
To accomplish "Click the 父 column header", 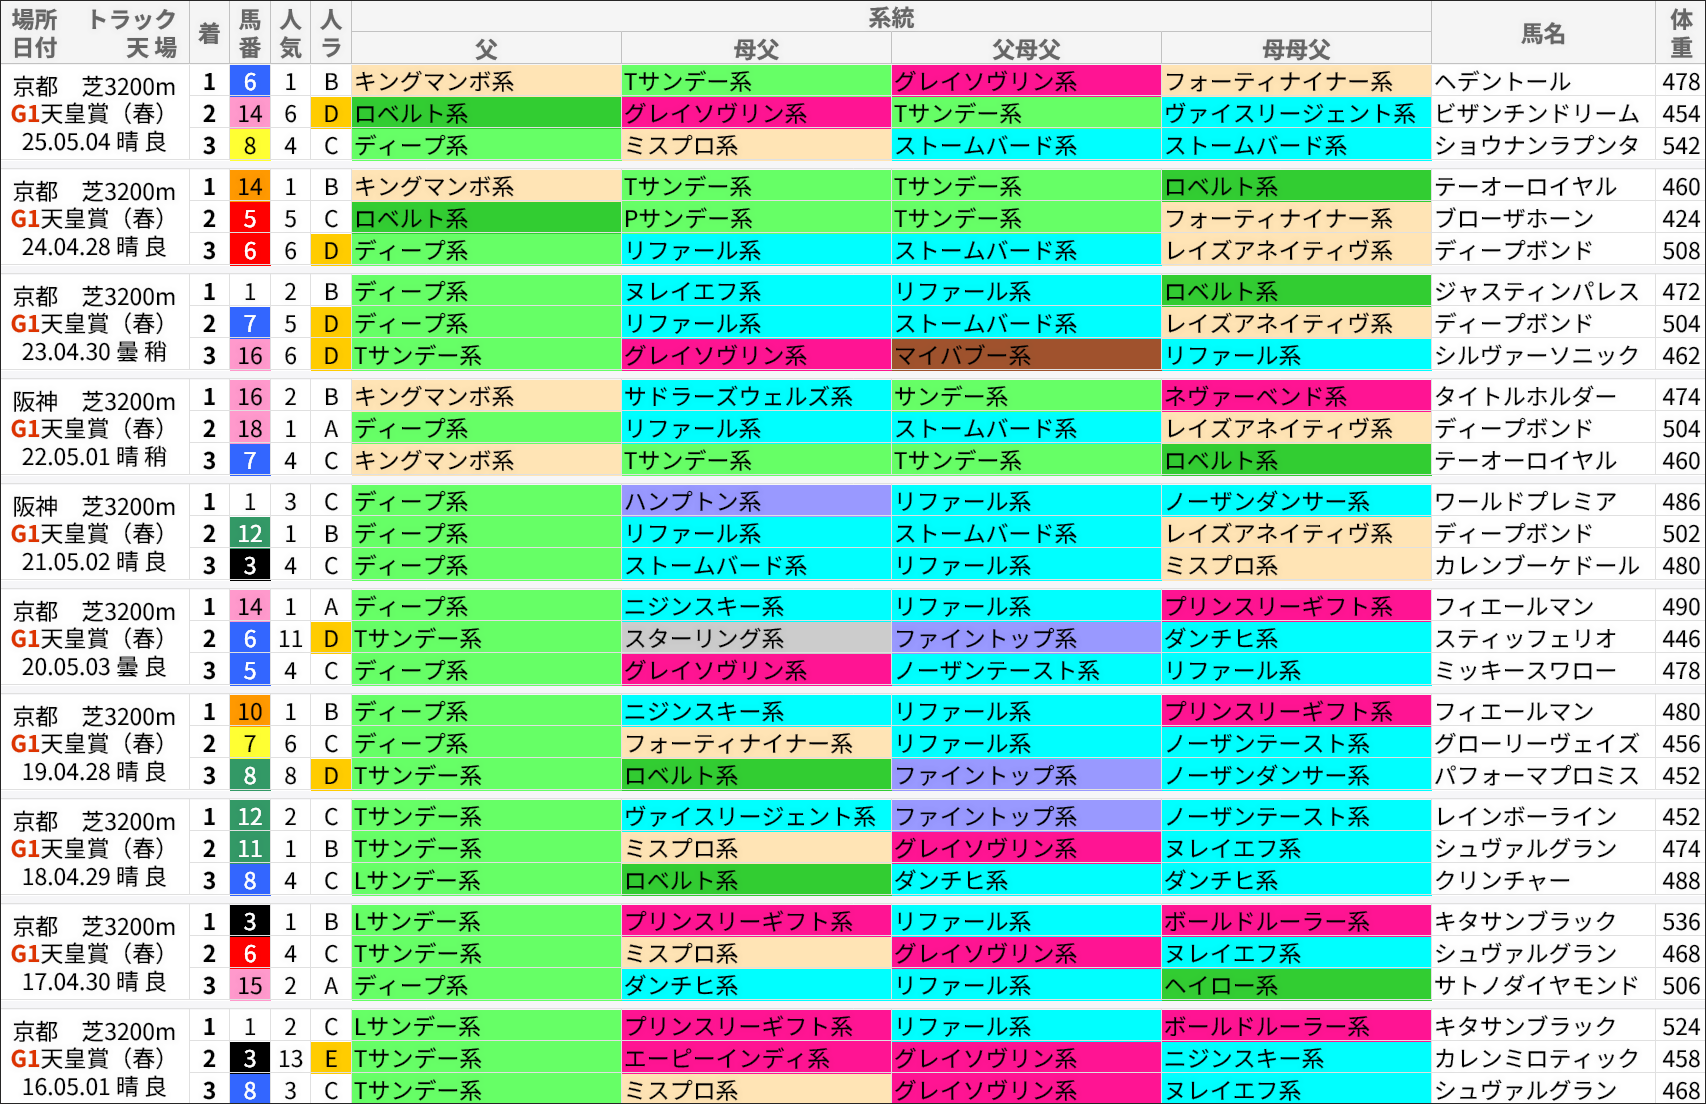I will (x=485, y=47).
